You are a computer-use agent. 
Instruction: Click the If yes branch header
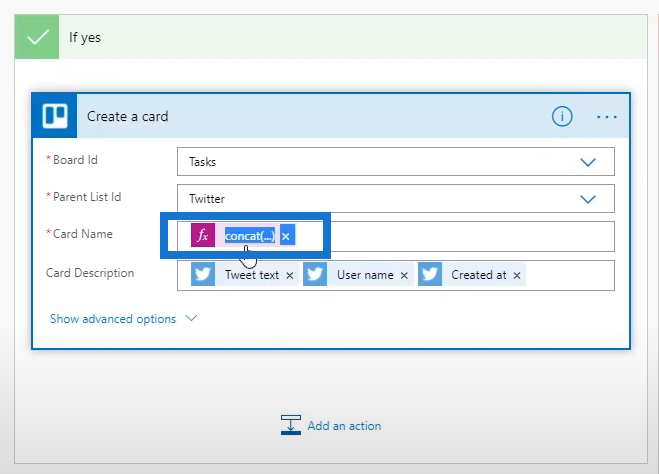[331, 37]
